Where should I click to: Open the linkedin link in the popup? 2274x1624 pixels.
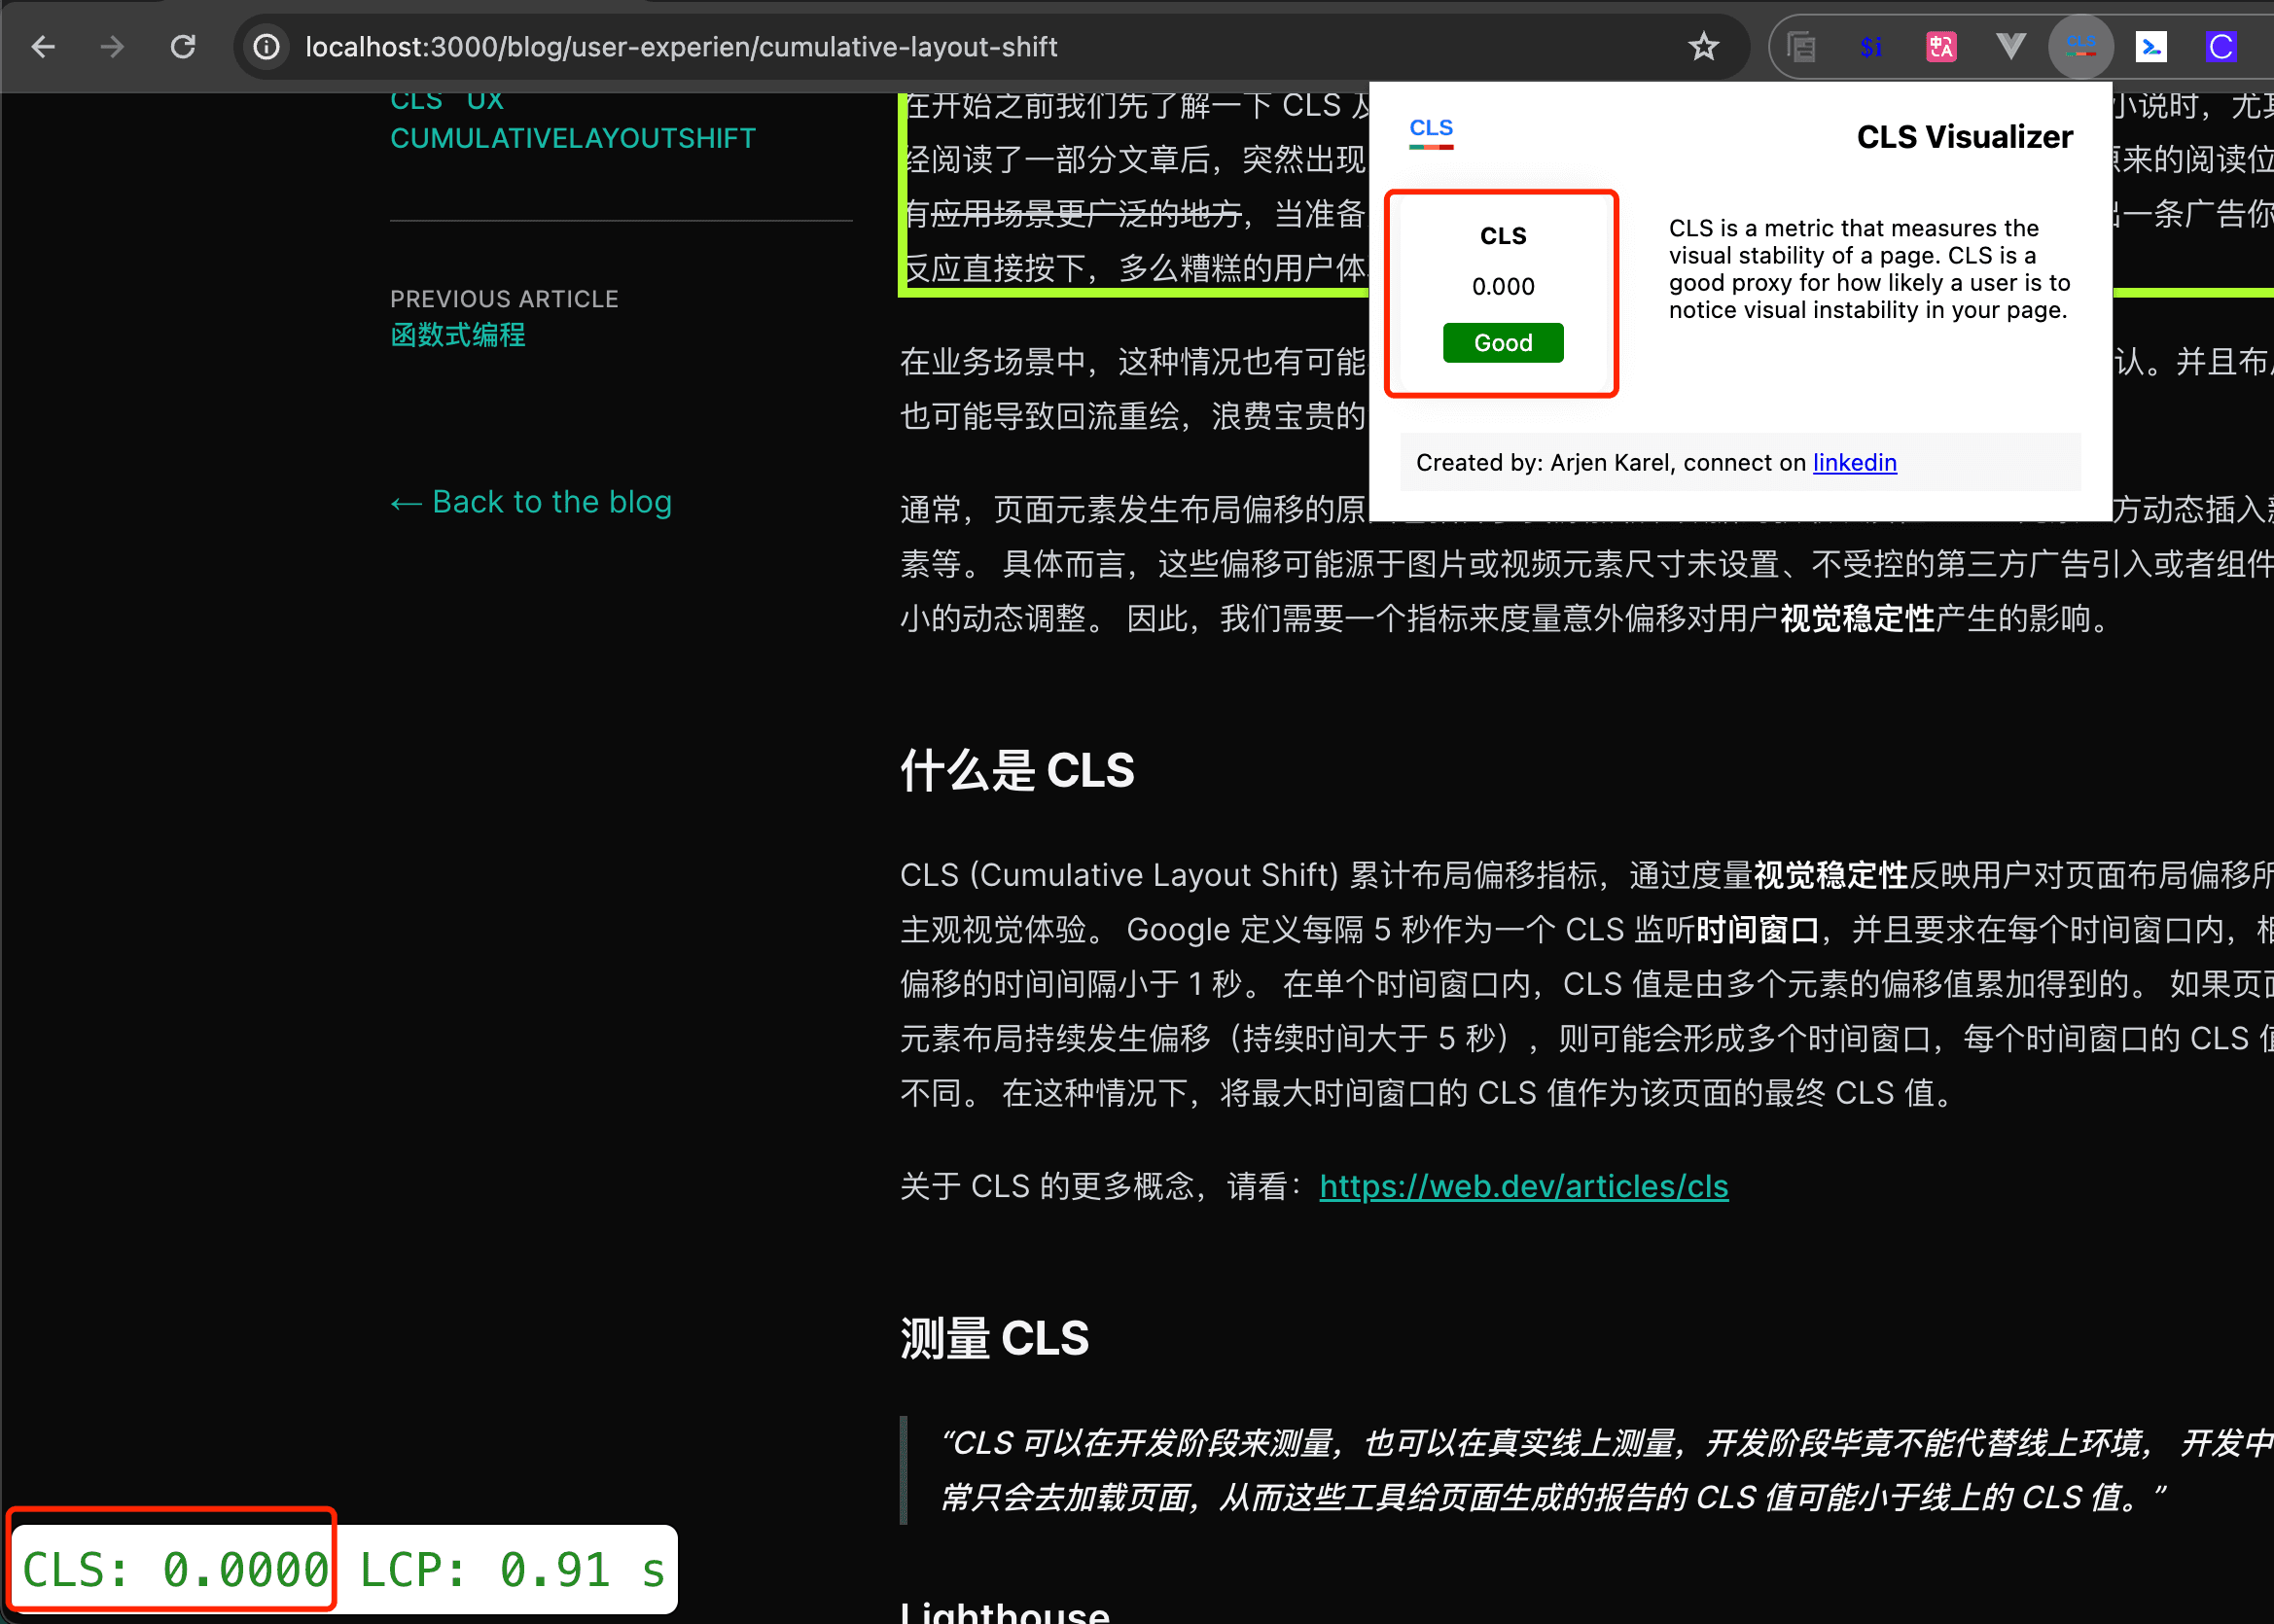[1854, 462]
